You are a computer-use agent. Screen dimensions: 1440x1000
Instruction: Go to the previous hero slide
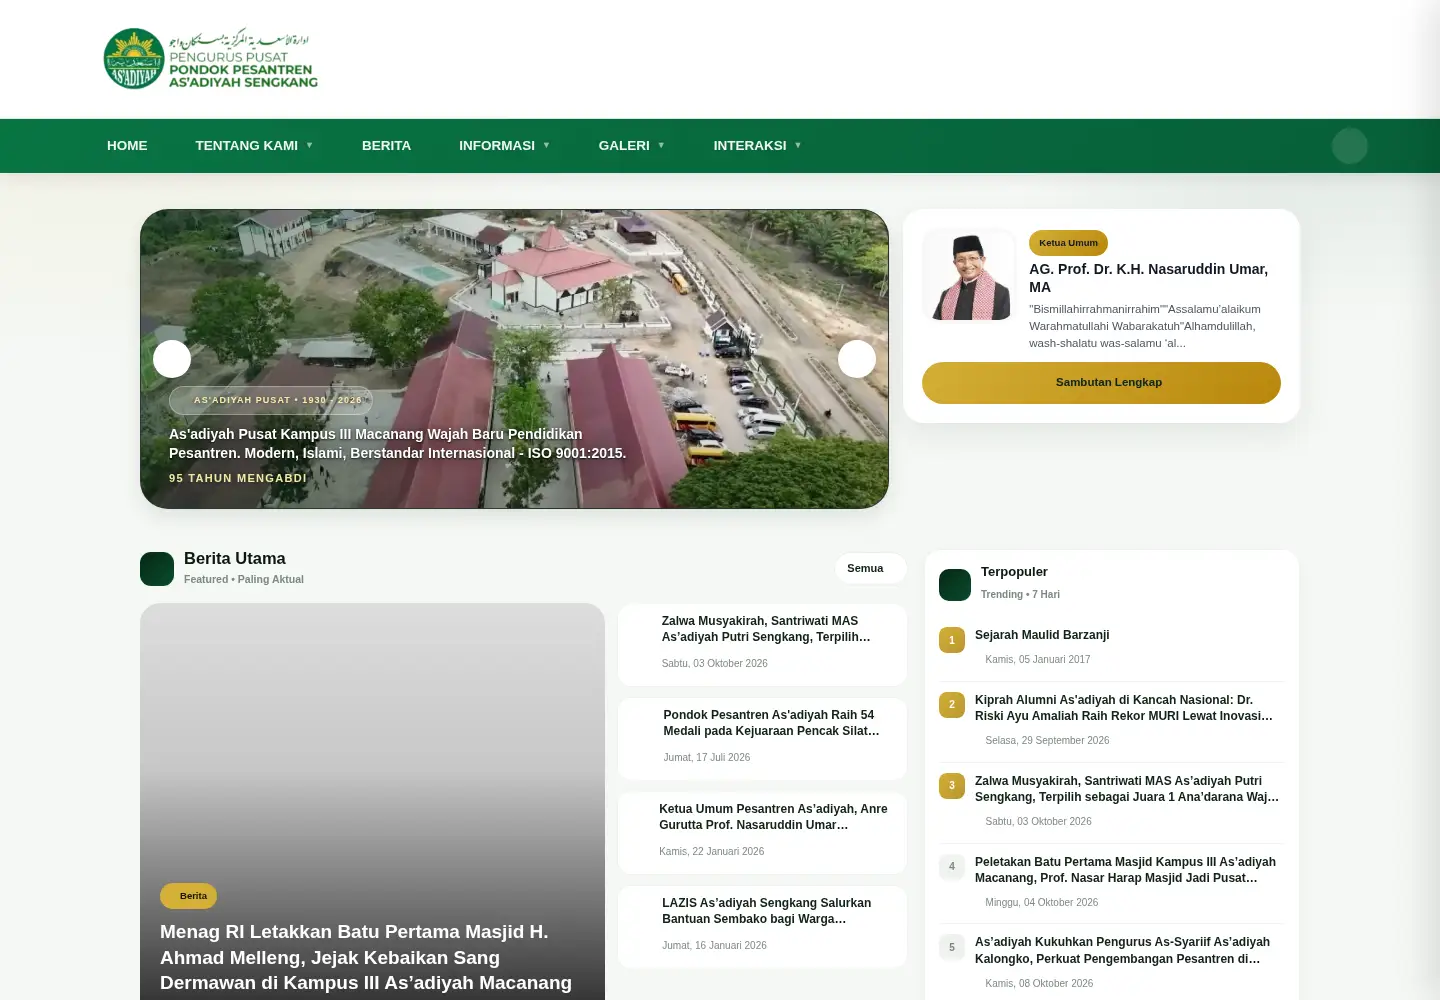pos(172,359)
